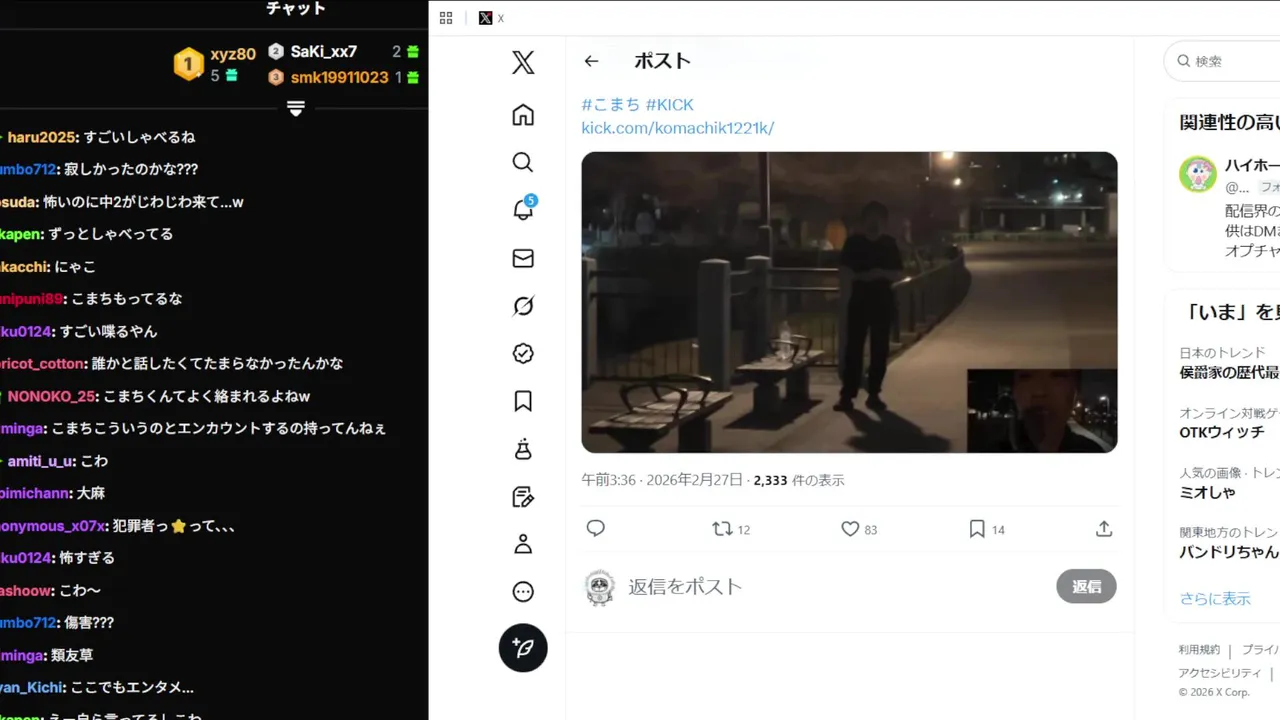Viewport: 1280px width, 720px height.
Task: Open the #こまち hashtag
Action: pyautogui.click(x=610, y=104)
